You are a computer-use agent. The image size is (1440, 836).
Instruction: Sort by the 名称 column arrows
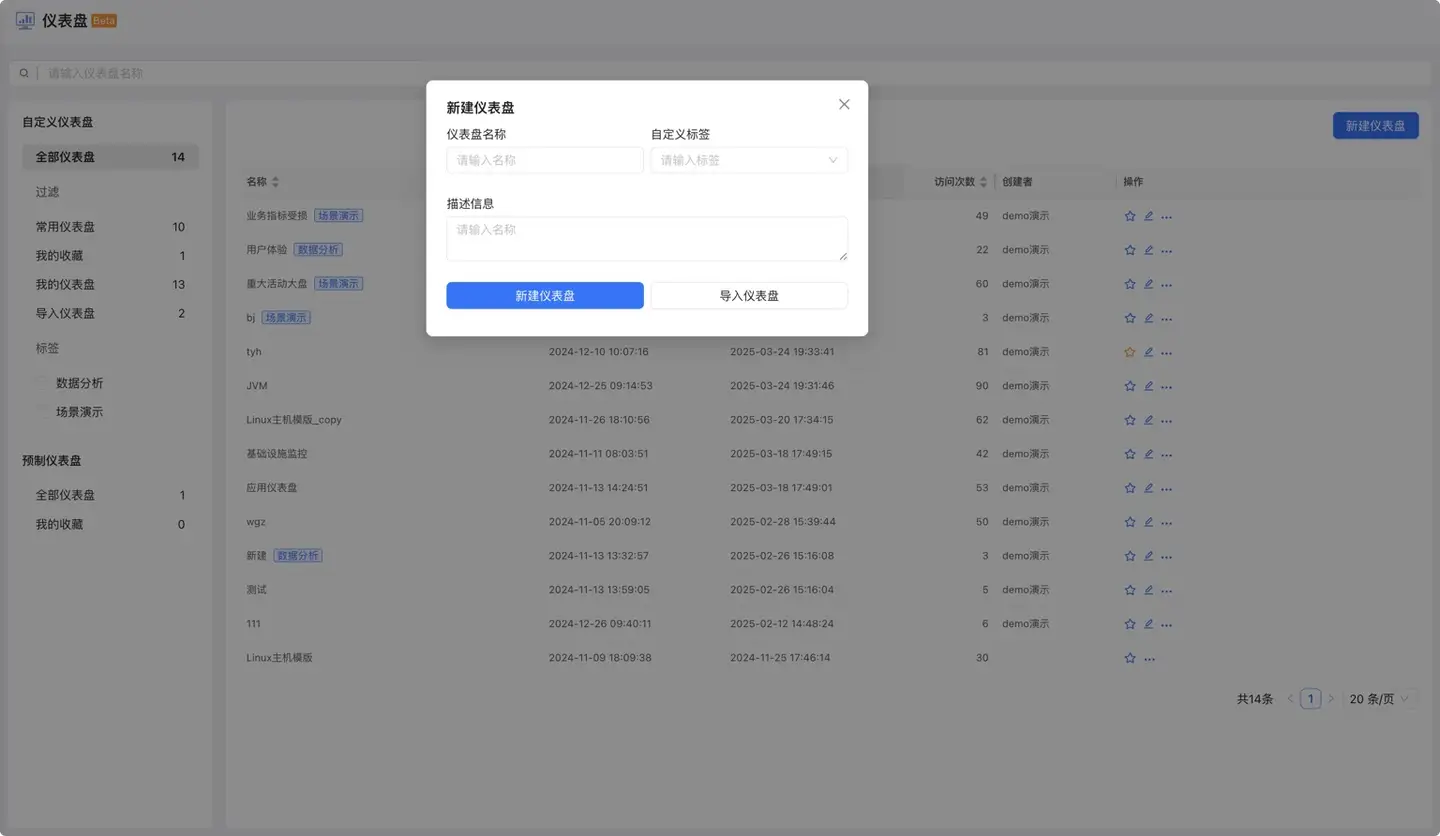coord(275,182)
